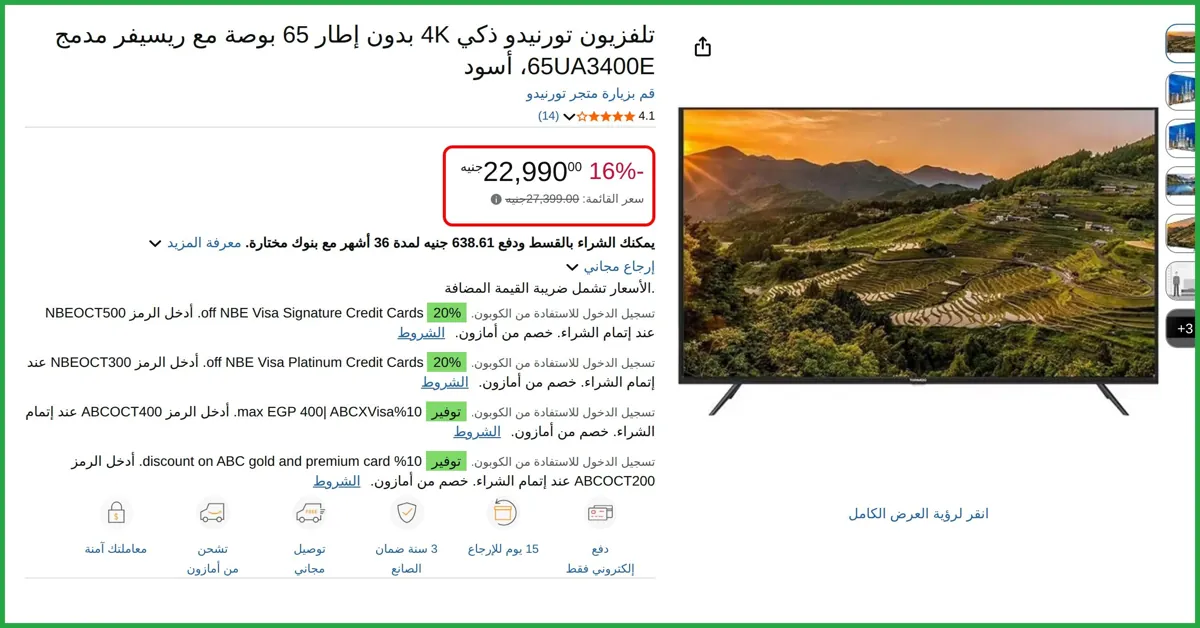The height and width of the screenshot is (628, 1200).
Task: Open الشروط terms for ABCOCT200 coupon
Action: 336,481
